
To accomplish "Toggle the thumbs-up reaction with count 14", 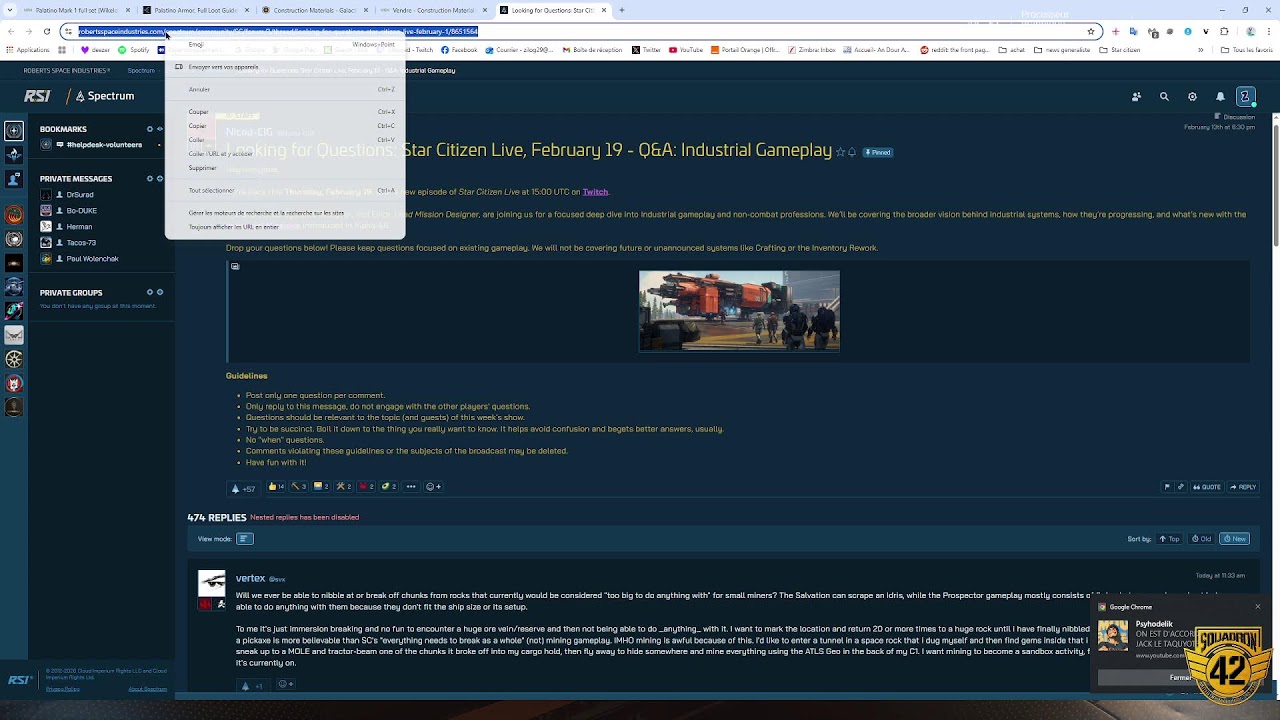I will coord(276,487).
